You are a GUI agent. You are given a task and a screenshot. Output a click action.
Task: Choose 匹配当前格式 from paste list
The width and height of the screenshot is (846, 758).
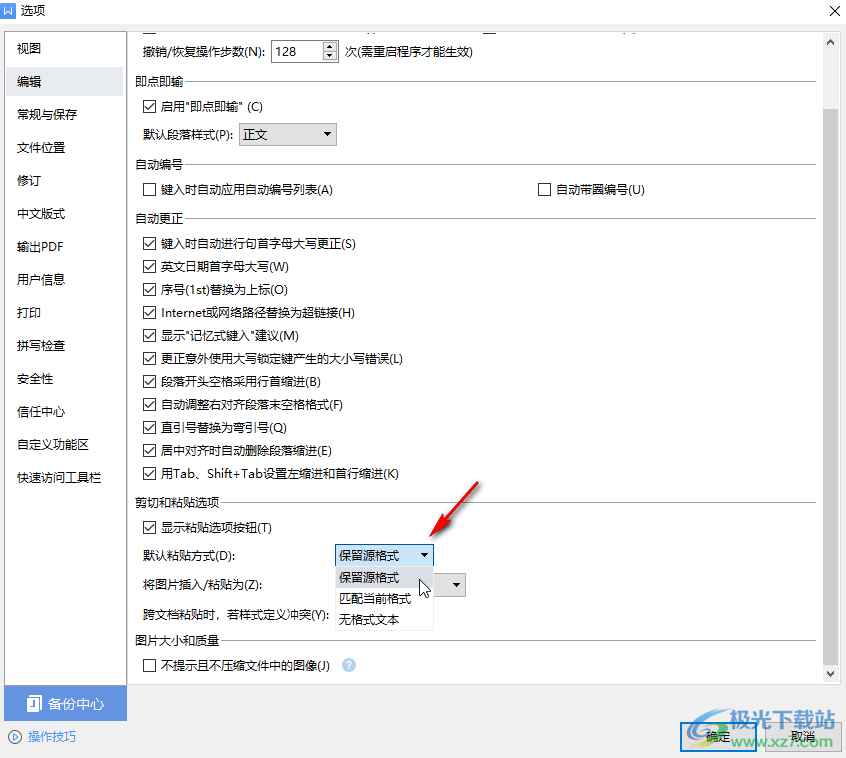(x=384, y=599)
